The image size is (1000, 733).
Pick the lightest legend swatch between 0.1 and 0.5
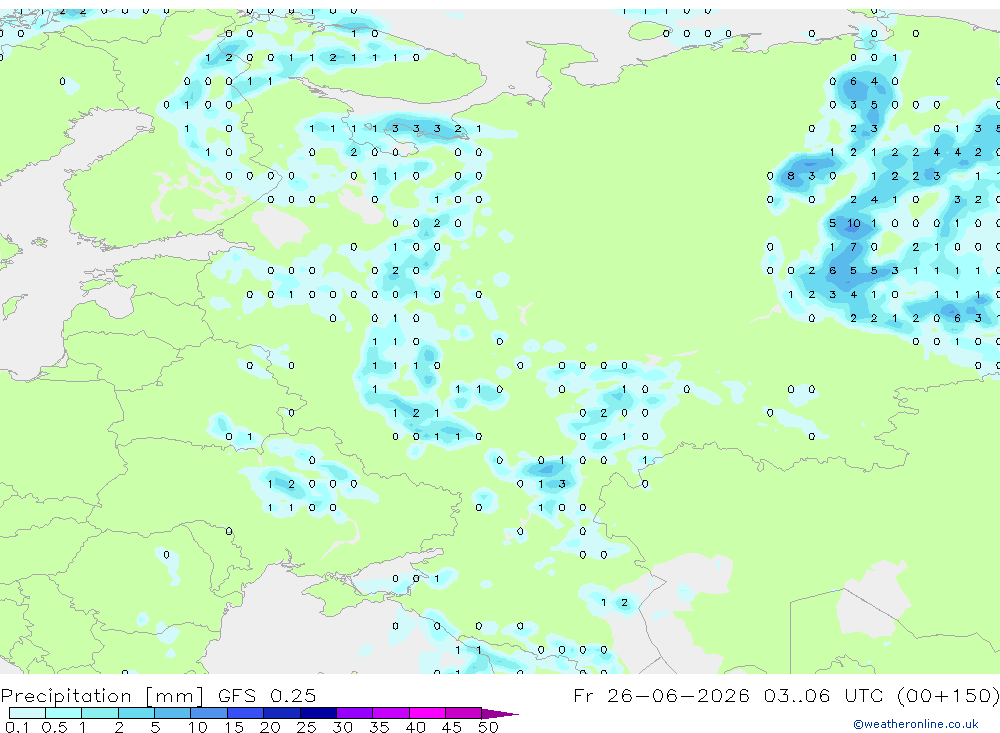[x=27, y=713]
